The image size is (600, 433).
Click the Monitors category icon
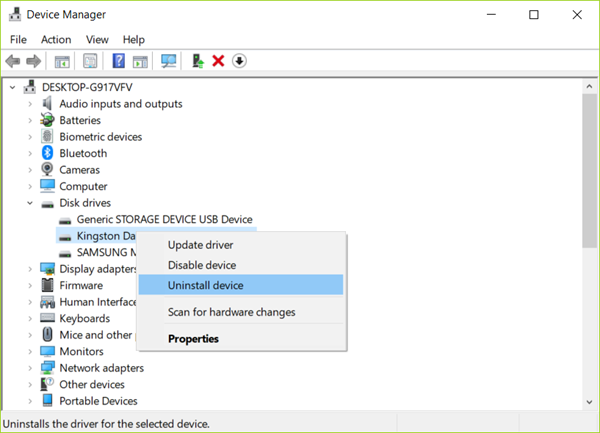[47, 351]
